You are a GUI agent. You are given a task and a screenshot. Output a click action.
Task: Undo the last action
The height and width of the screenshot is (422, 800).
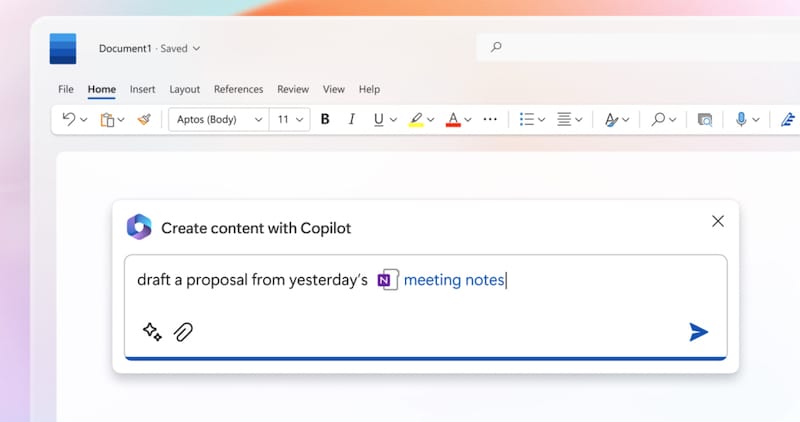(x=69, y=119)
